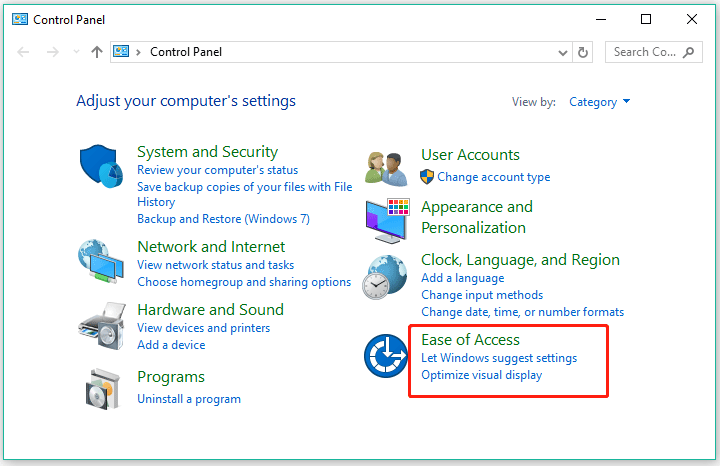This screenshot has height=466, width=720.
Task: Click the Control Panel title bar icon
Action: pos(20,19)
